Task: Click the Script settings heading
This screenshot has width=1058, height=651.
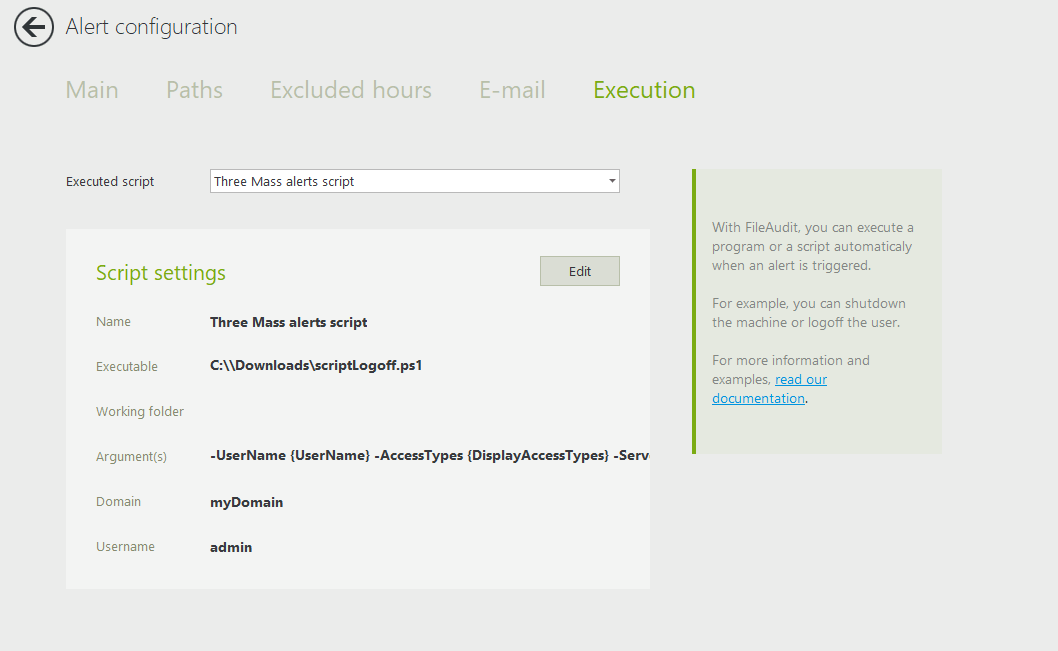Action: (x=161, y=273)
